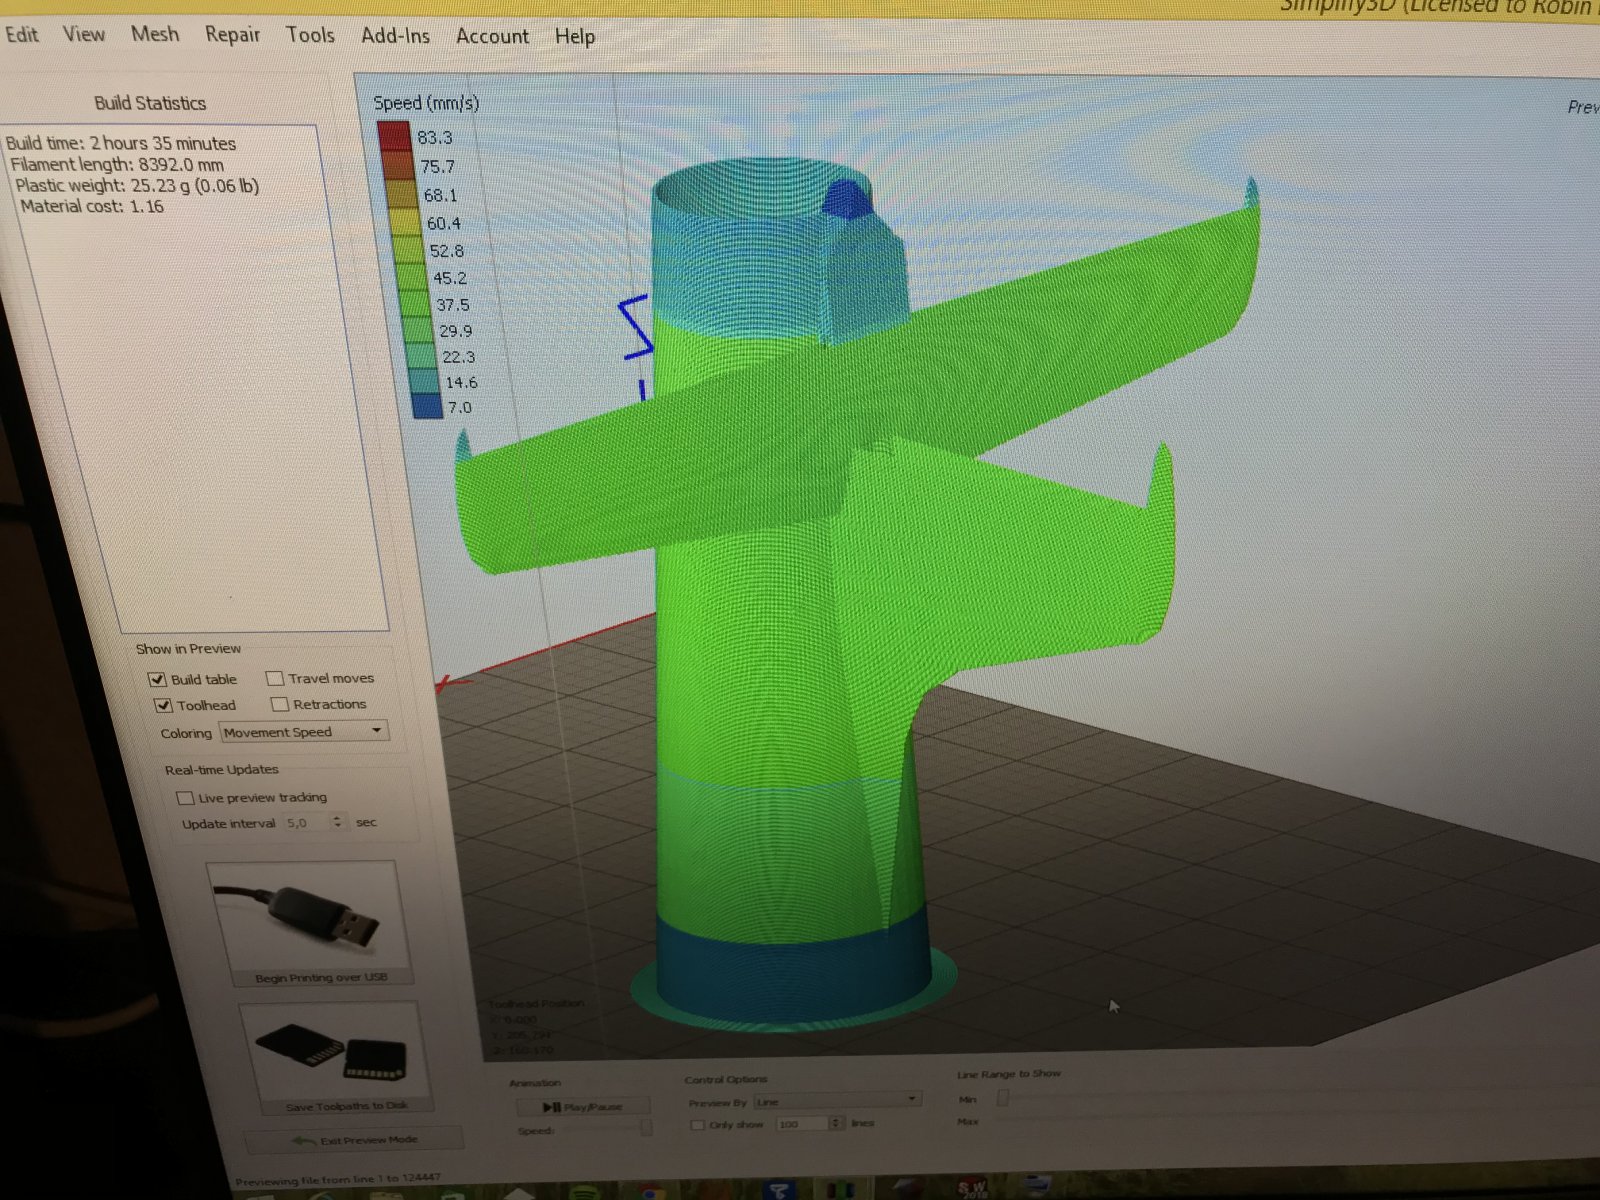The image size is (1600, 1200).
Task: Open the Mesh menu
Action: point(155,34)
